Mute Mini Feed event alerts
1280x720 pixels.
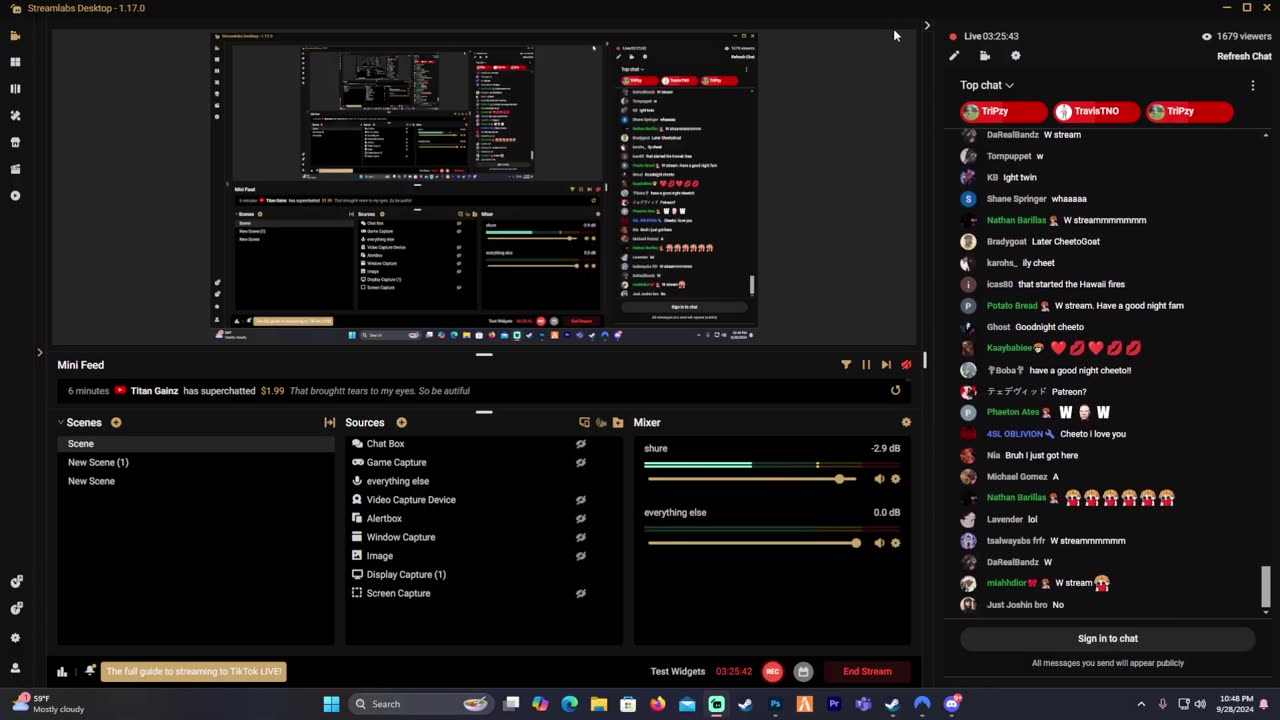click(x=906, y=365)
